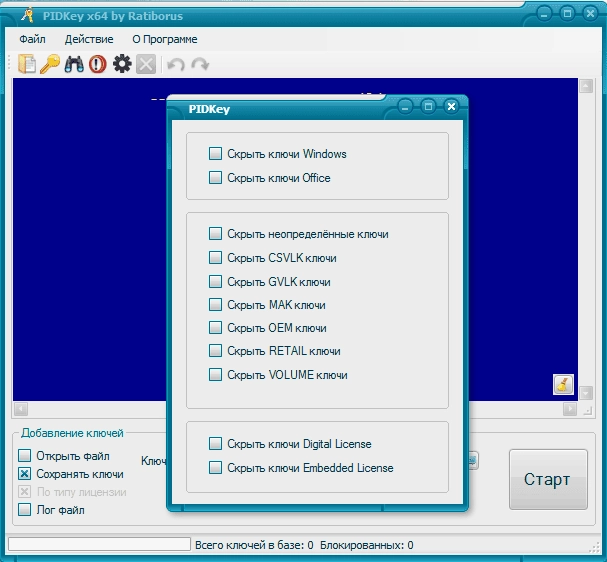The height and width of the screenshot is (562, 607).
Task: Click the red exclamation mark toolbar icon
Action: tap(98, 64)
